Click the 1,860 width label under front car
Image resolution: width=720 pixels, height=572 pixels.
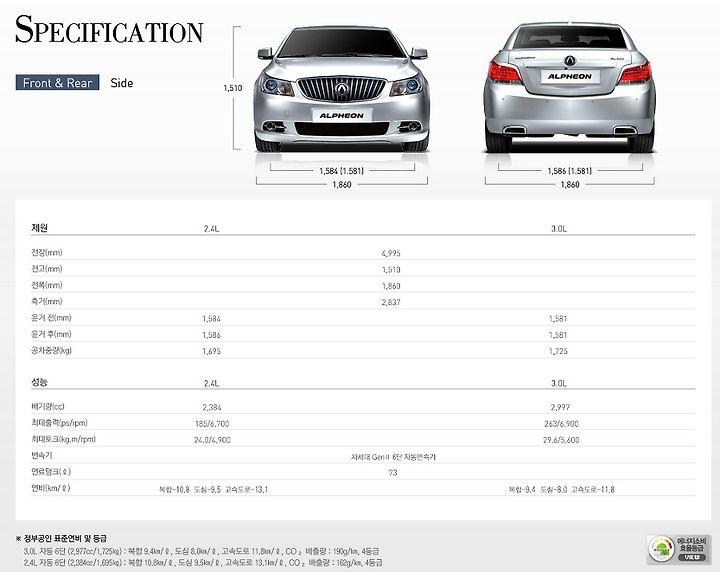(x=342, y=185)
